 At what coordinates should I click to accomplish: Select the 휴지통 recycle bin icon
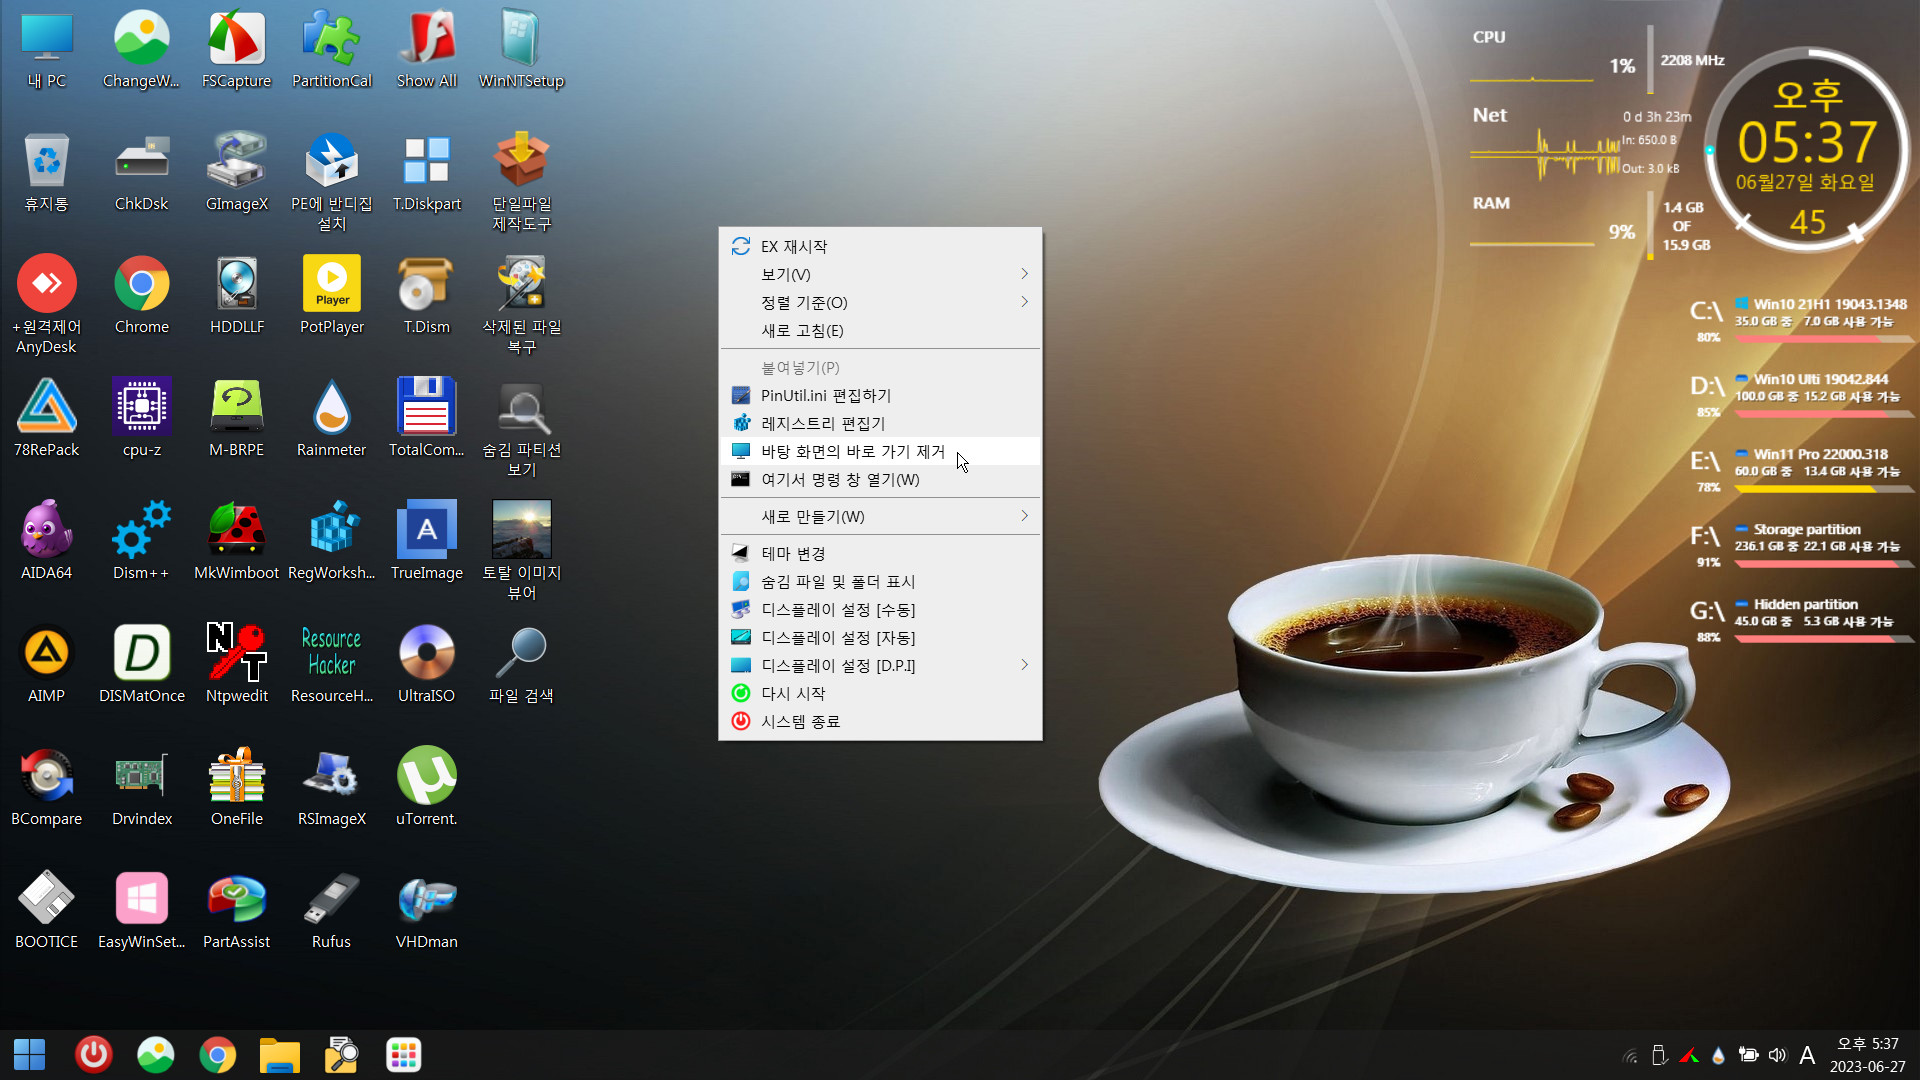click(46, 173)
